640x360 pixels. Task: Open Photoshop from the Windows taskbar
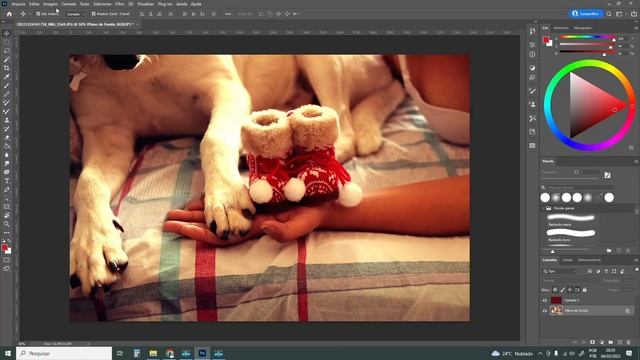[202, 353]
